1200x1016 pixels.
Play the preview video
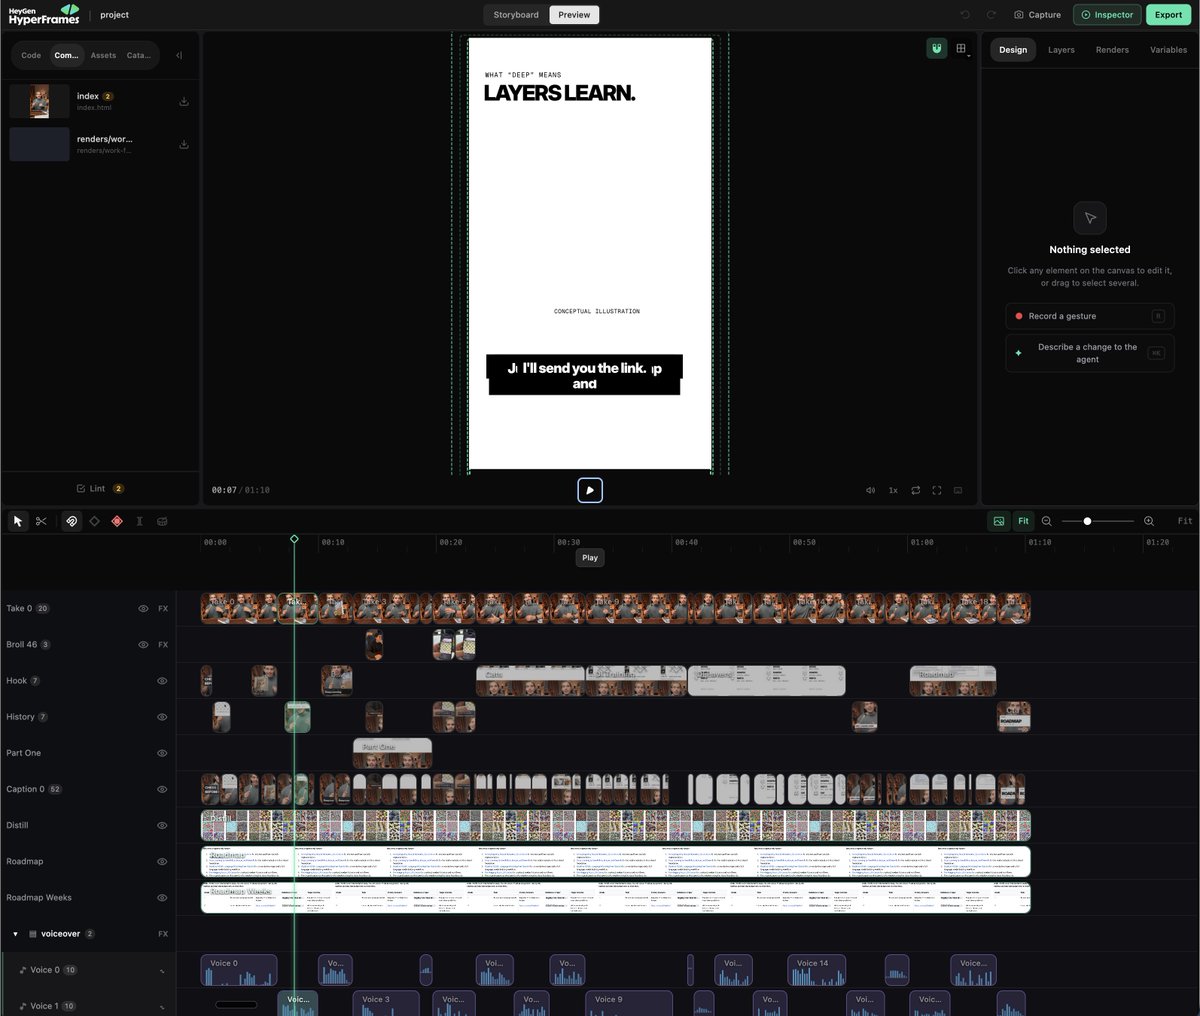click(590, 490)
